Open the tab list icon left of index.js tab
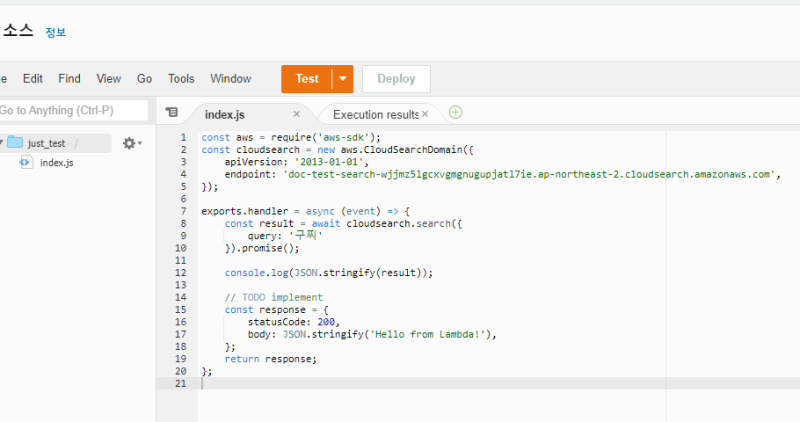The width and height of the screenshot is (800, 422). (x=171, y=113)
